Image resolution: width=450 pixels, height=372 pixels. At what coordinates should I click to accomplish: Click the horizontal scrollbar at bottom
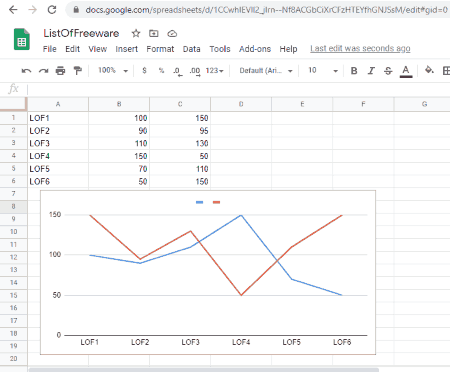(204, 370)
